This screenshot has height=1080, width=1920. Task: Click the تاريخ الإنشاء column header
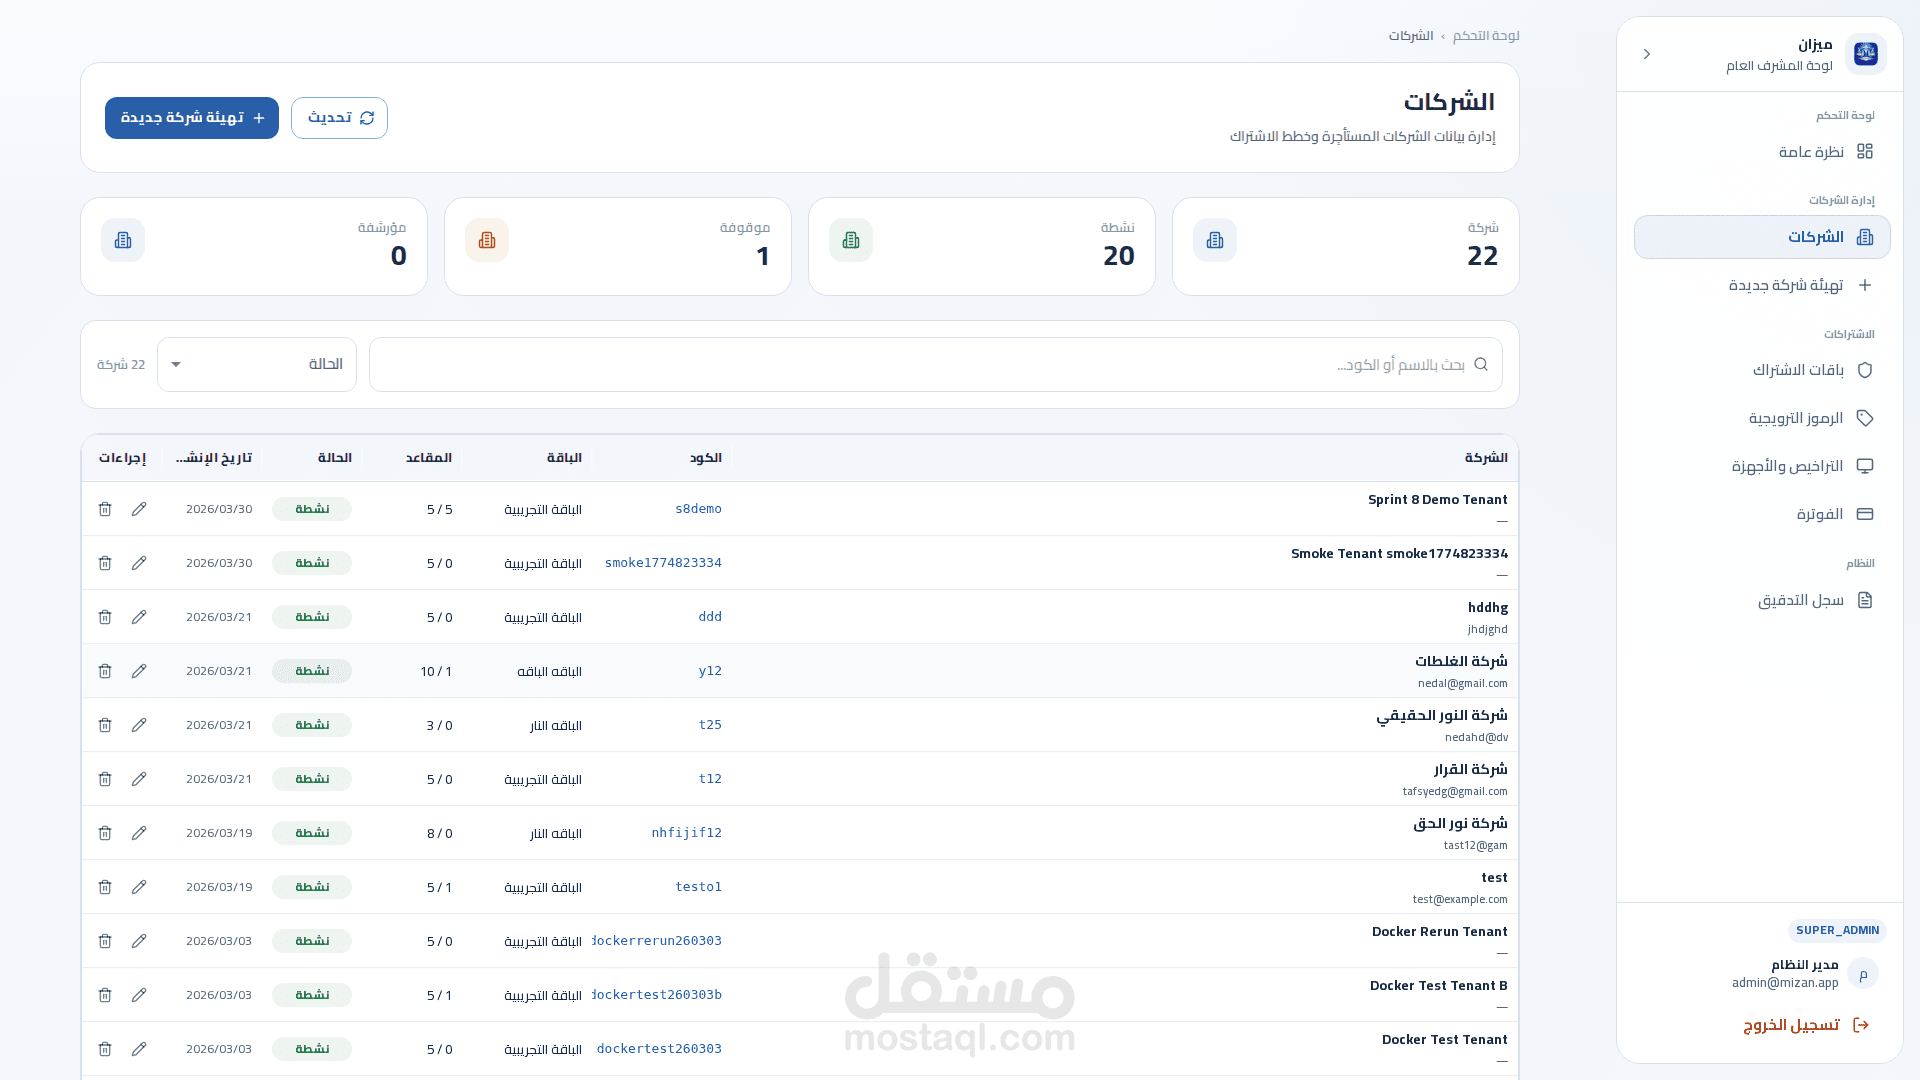tap(214, 458)
